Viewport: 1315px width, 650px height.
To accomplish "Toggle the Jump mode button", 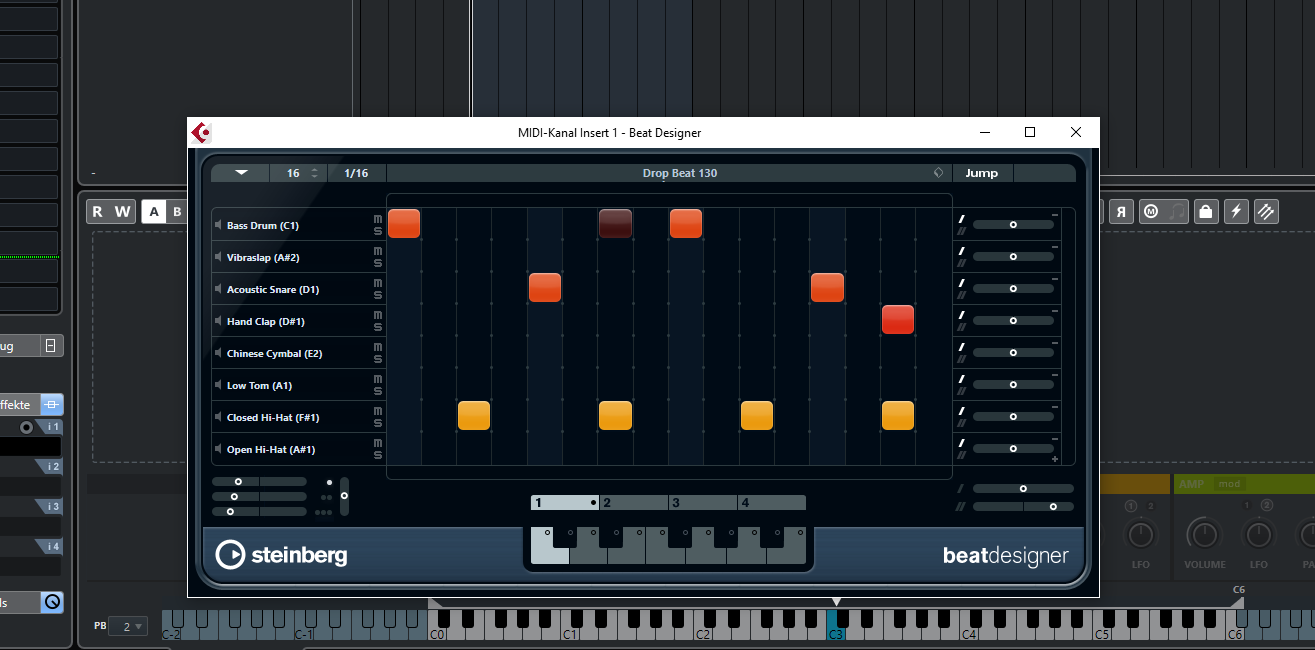I will point(981,173).
